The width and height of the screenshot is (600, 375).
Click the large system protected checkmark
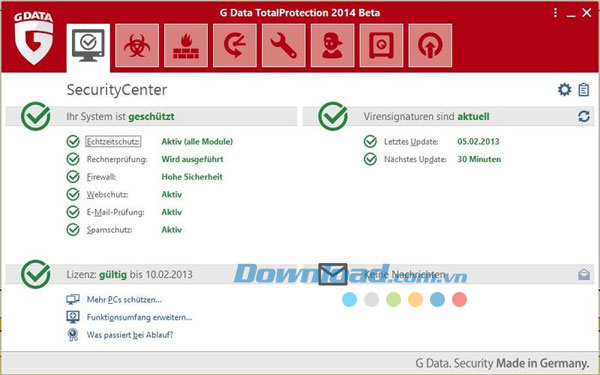click(x=36, y=116)
